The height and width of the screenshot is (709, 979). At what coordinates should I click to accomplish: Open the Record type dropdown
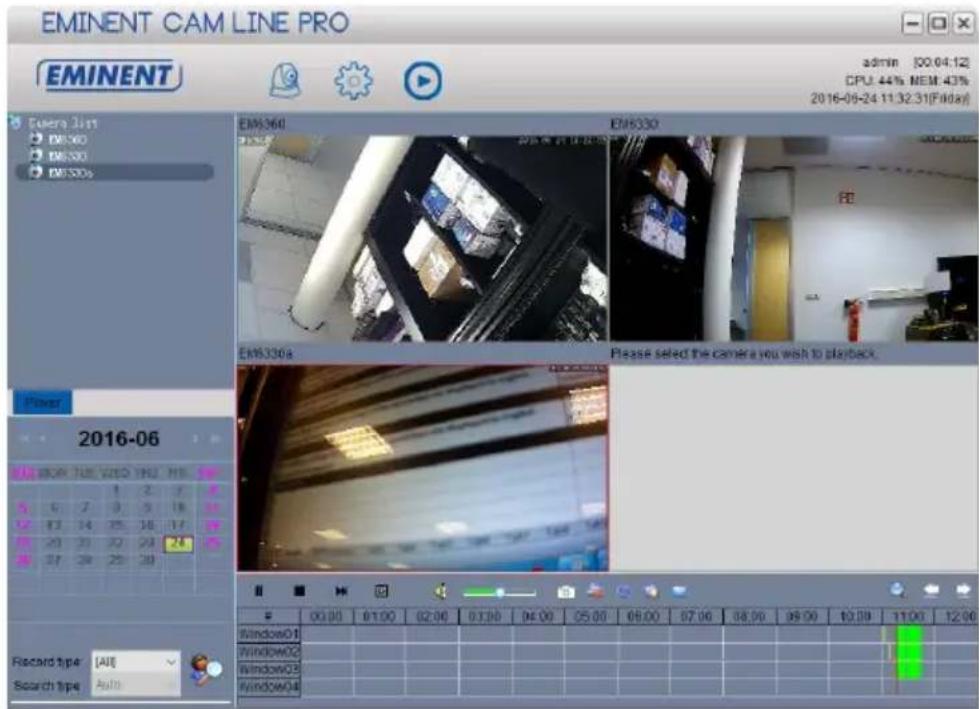136,662
